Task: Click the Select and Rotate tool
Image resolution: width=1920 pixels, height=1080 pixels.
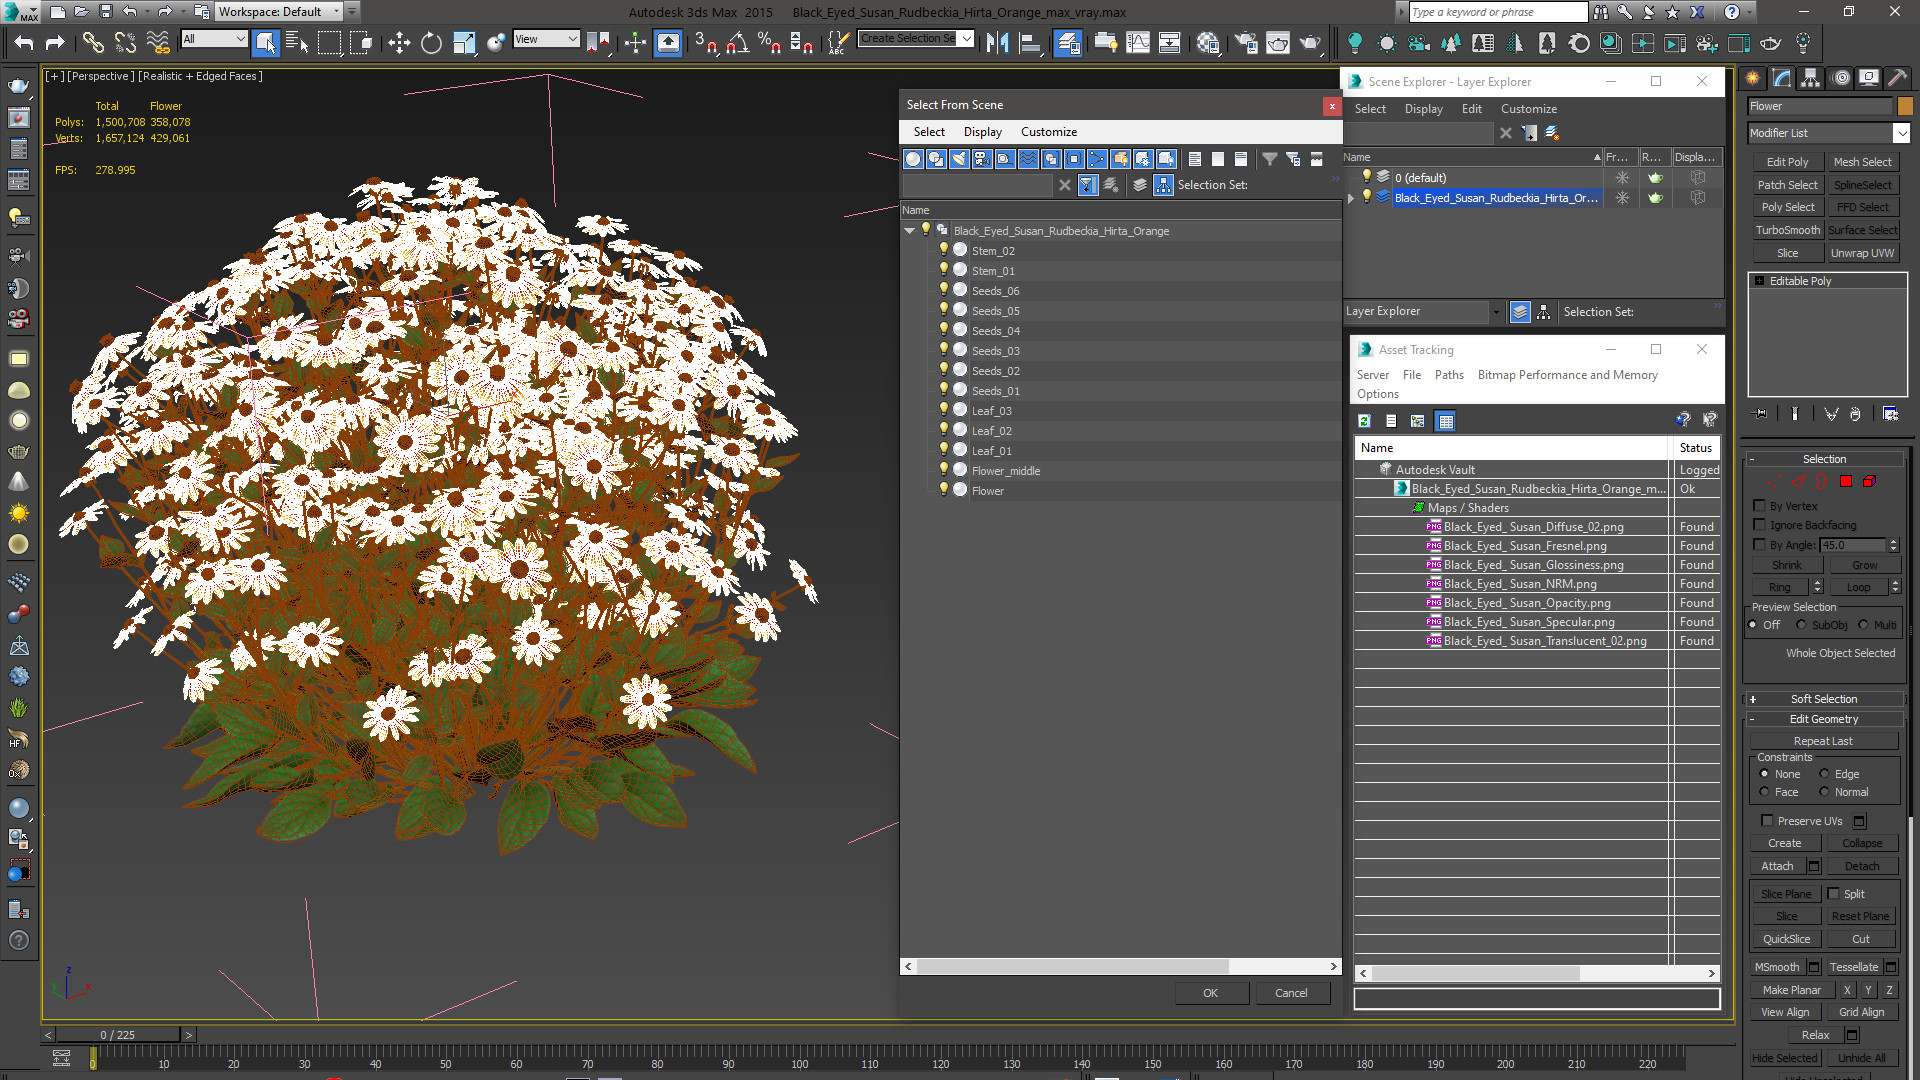Action: click(x=431, y=42)
